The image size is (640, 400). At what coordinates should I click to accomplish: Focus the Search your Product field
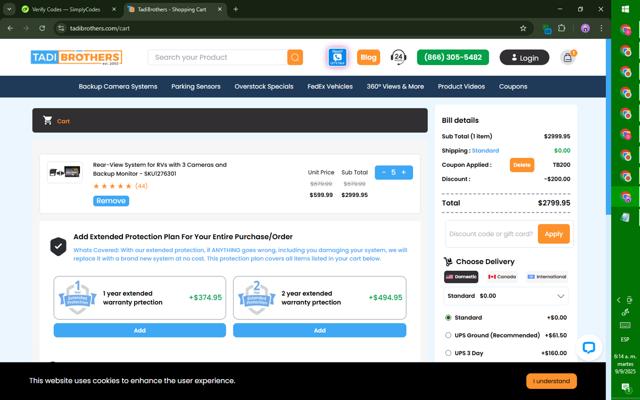(218, 58)
